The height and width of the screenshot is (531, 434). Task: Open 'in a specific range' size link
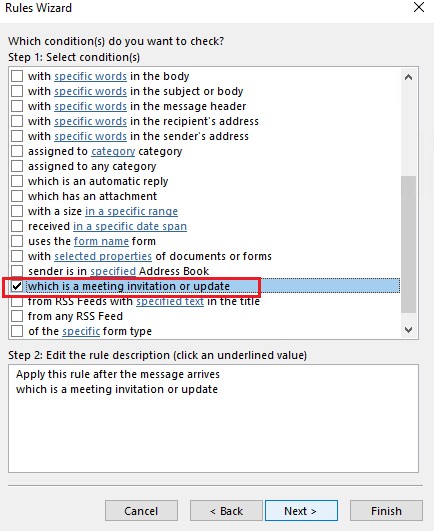[x=131, y=211]
